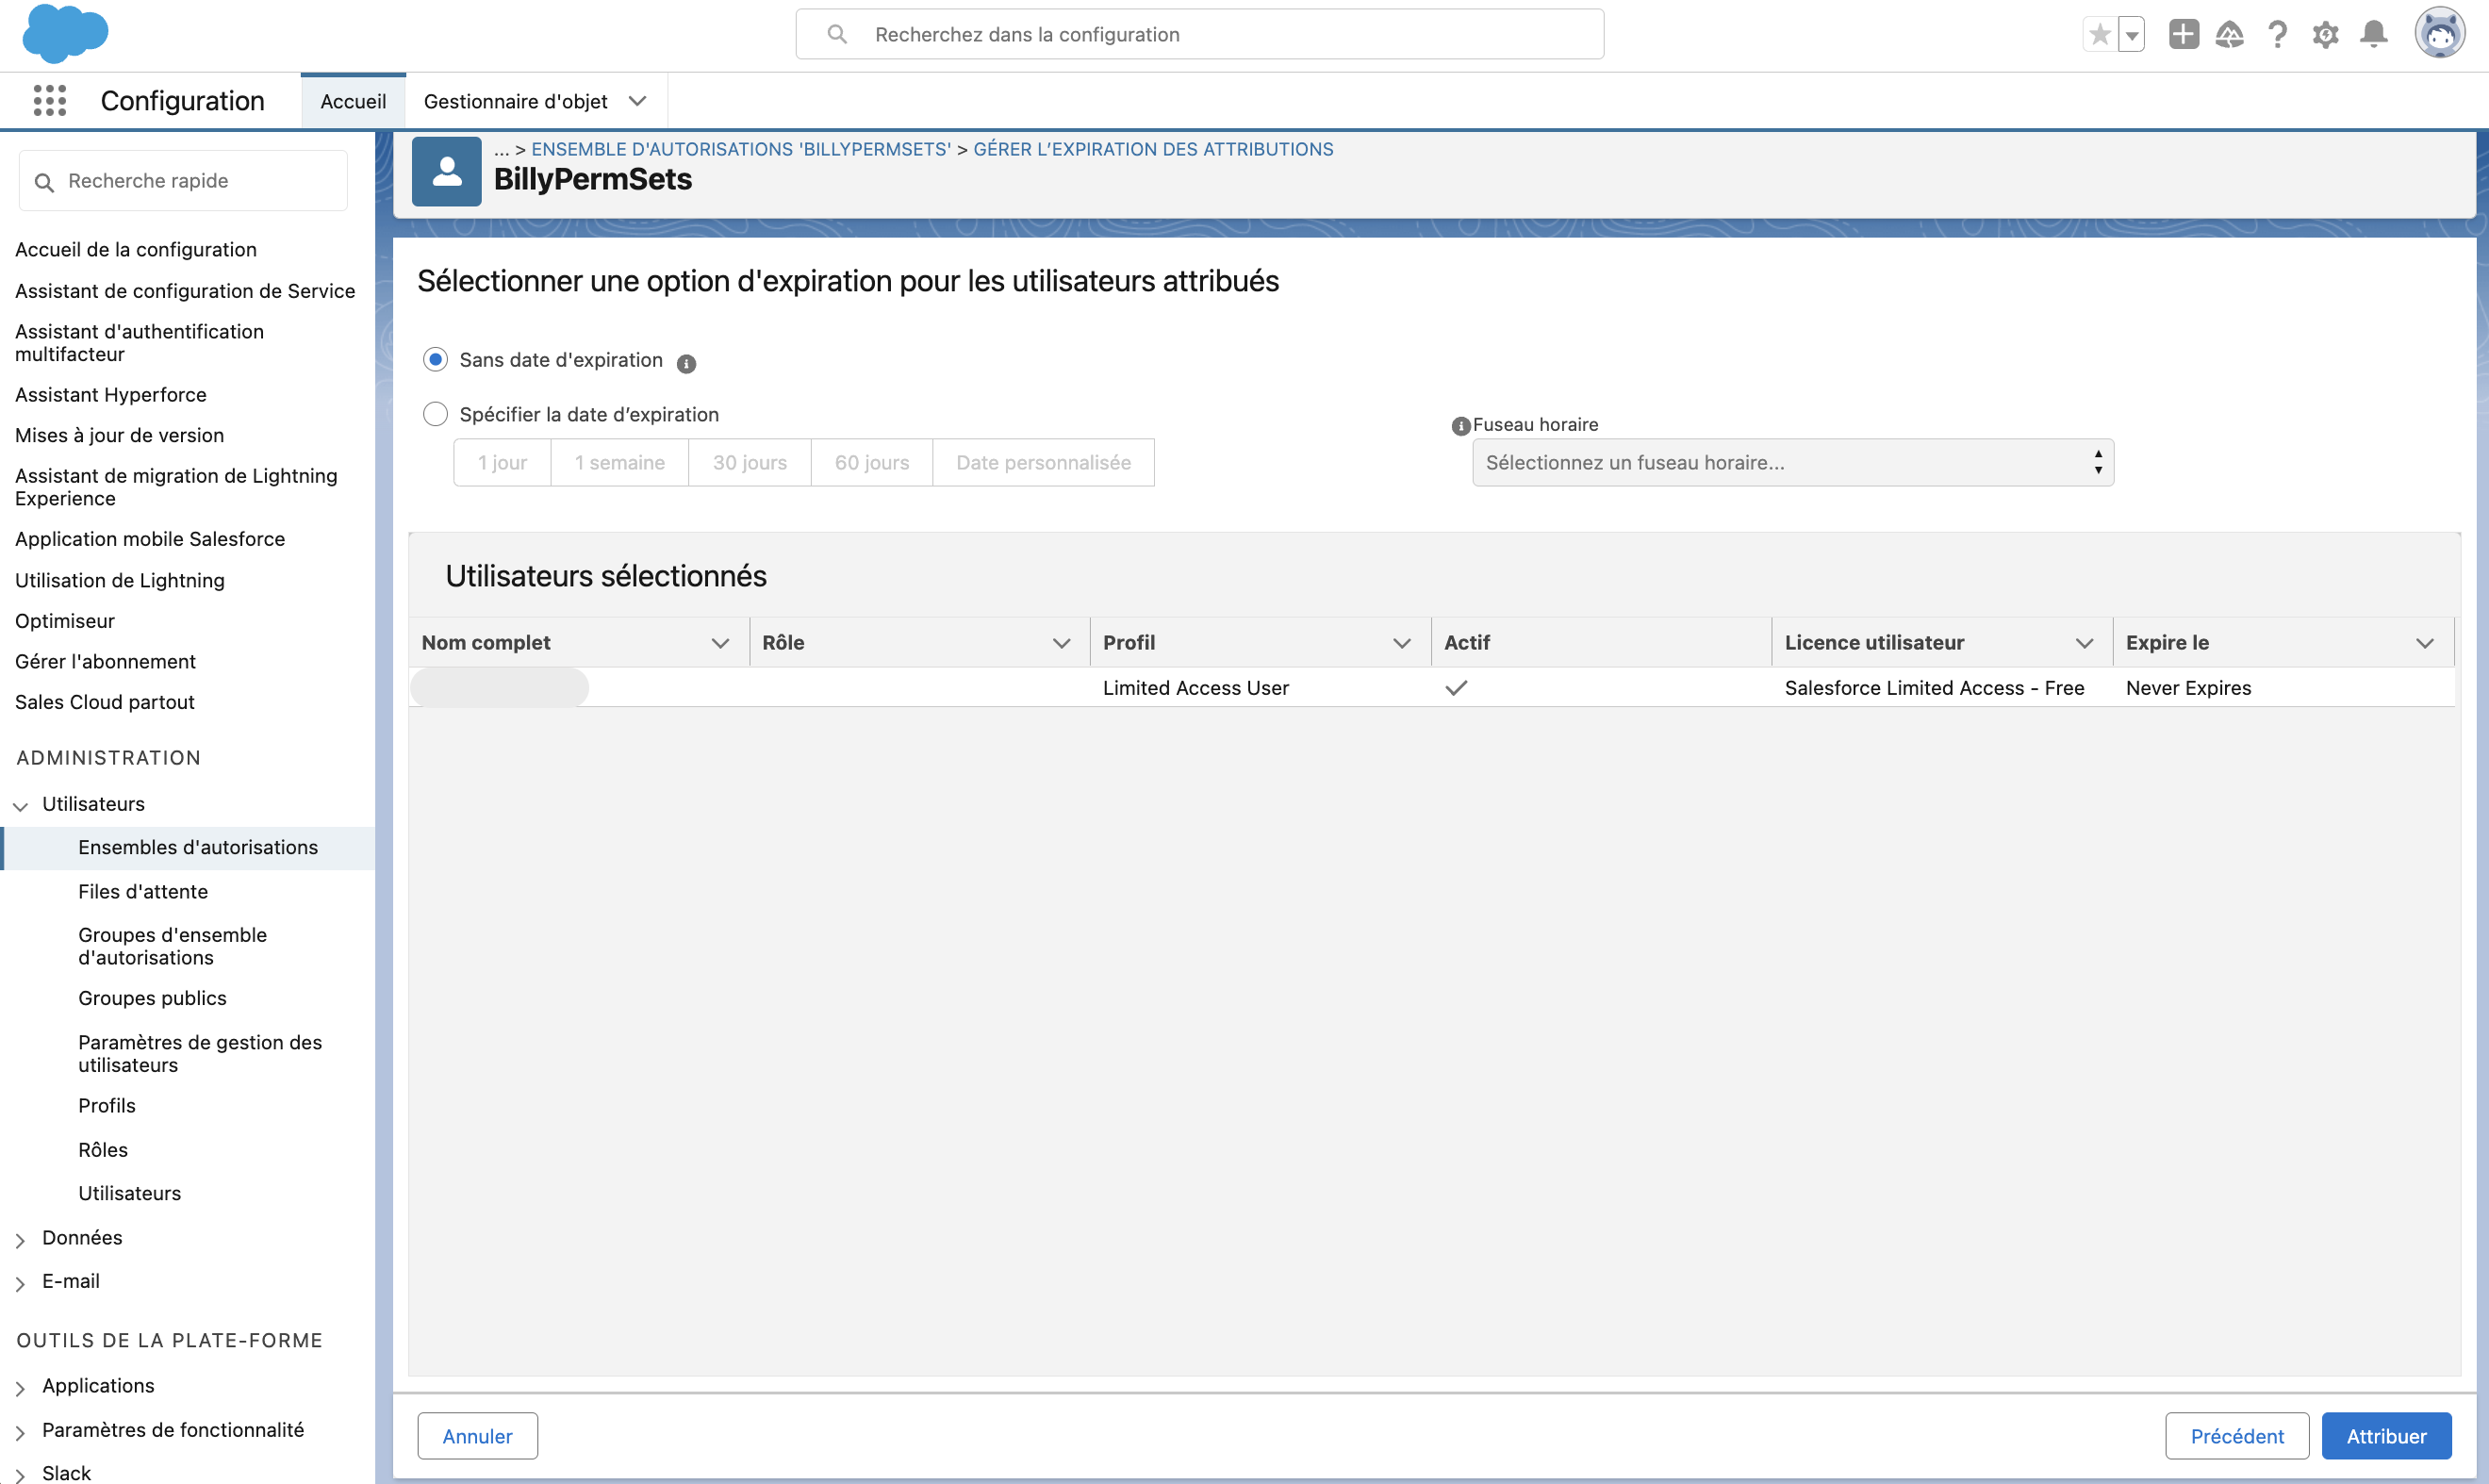Open Ensembles d'autorisations in sidebar
The image size is (2489, 1484).
198,848
